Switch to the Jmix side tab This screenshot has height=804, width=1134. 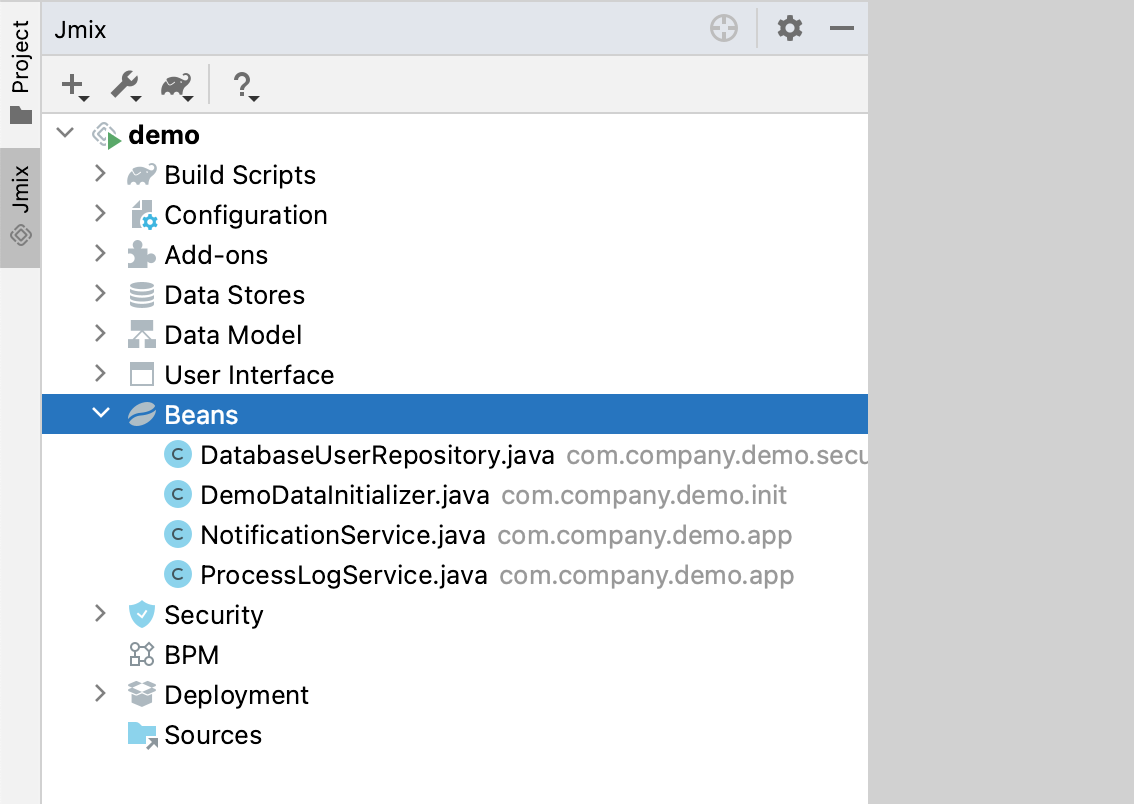20,208
